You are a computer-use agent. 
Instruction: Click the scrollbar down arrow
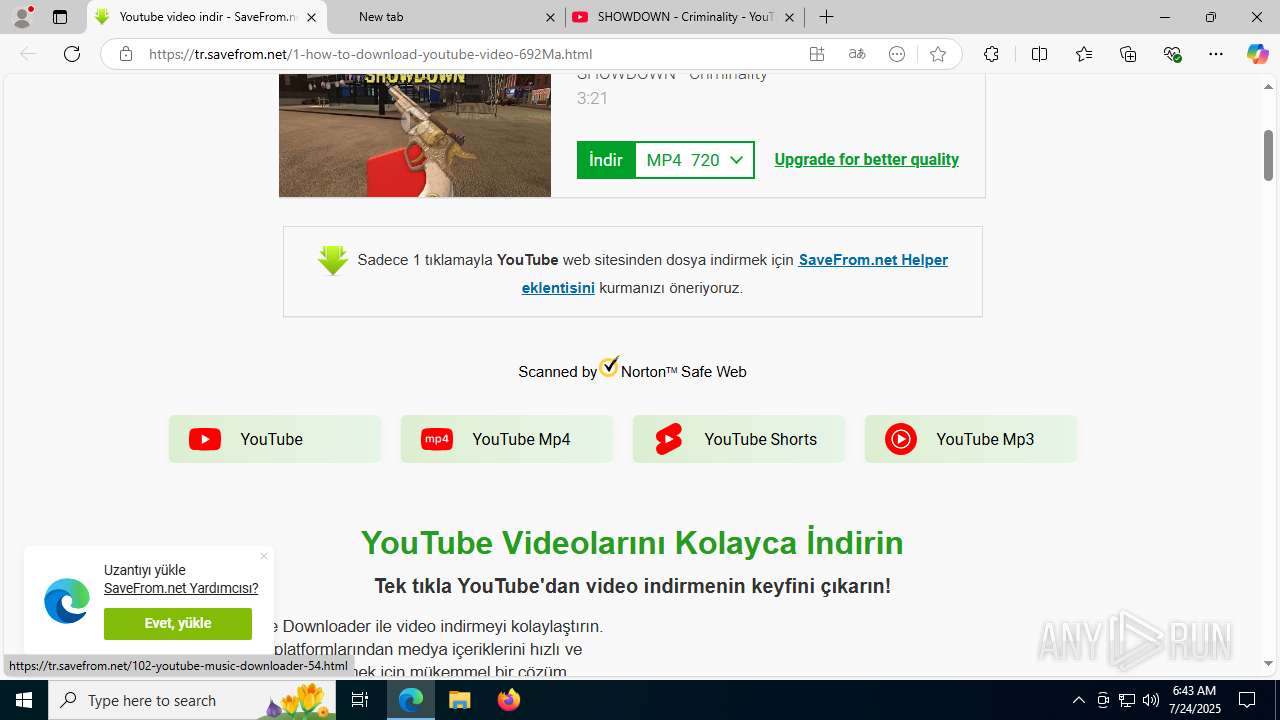(1268, 663)
